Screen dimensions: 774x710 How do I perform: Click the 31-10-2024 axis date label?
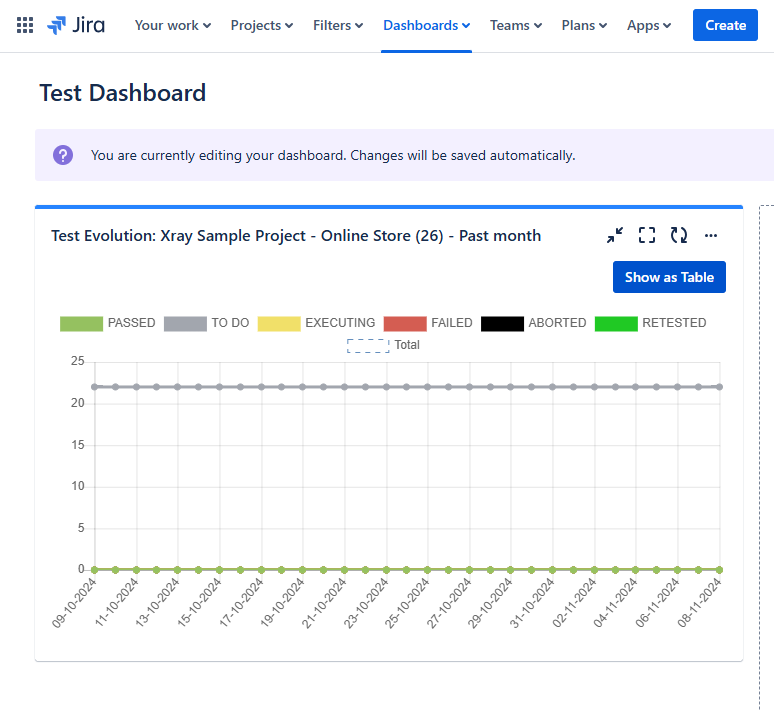[532, 603]
